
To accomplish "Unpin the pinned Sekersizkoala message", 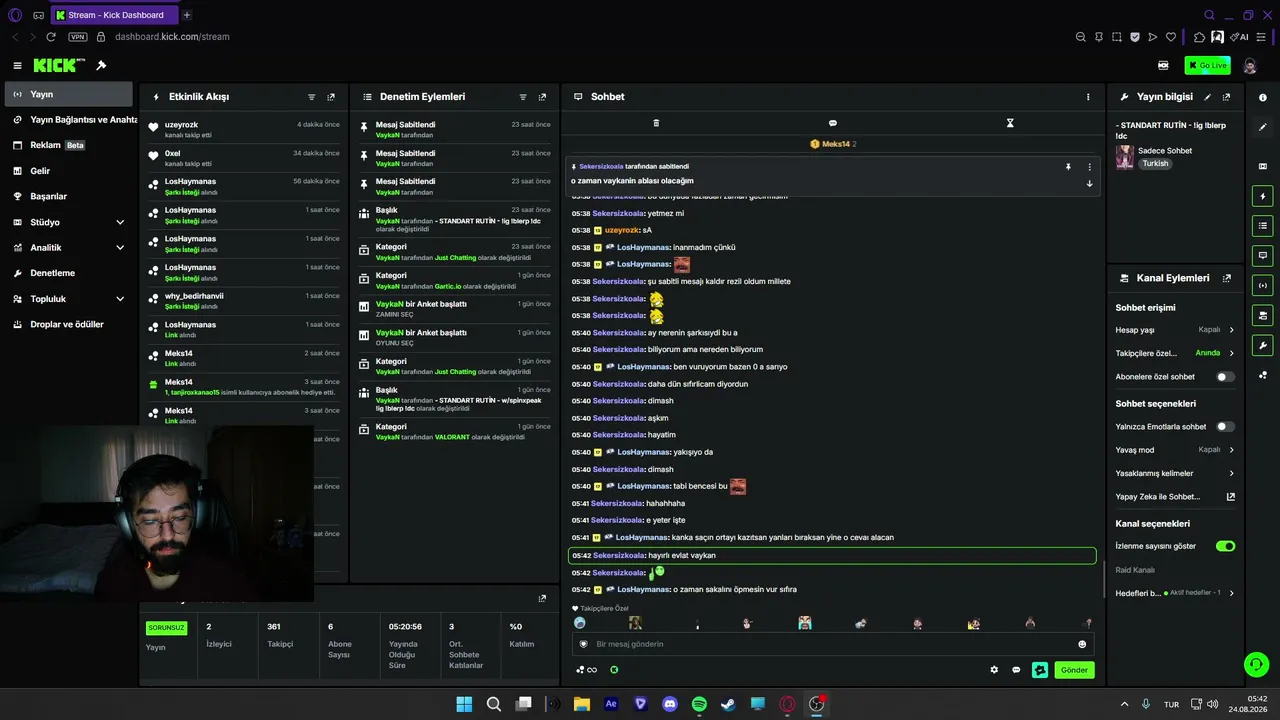I will pos(1068,167).
